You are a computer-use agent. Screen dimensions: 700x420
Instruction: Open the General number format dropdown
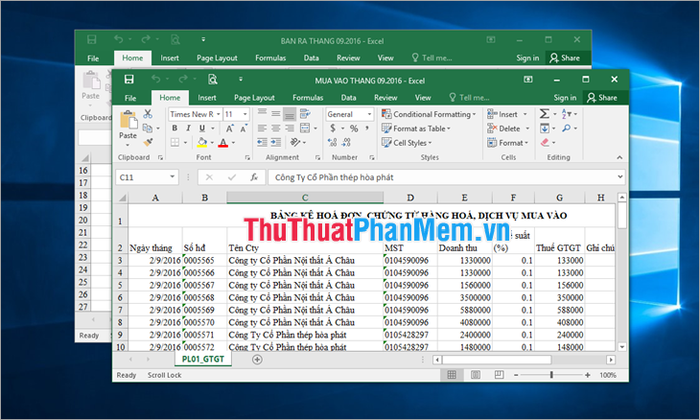click(x=369, y=114)
